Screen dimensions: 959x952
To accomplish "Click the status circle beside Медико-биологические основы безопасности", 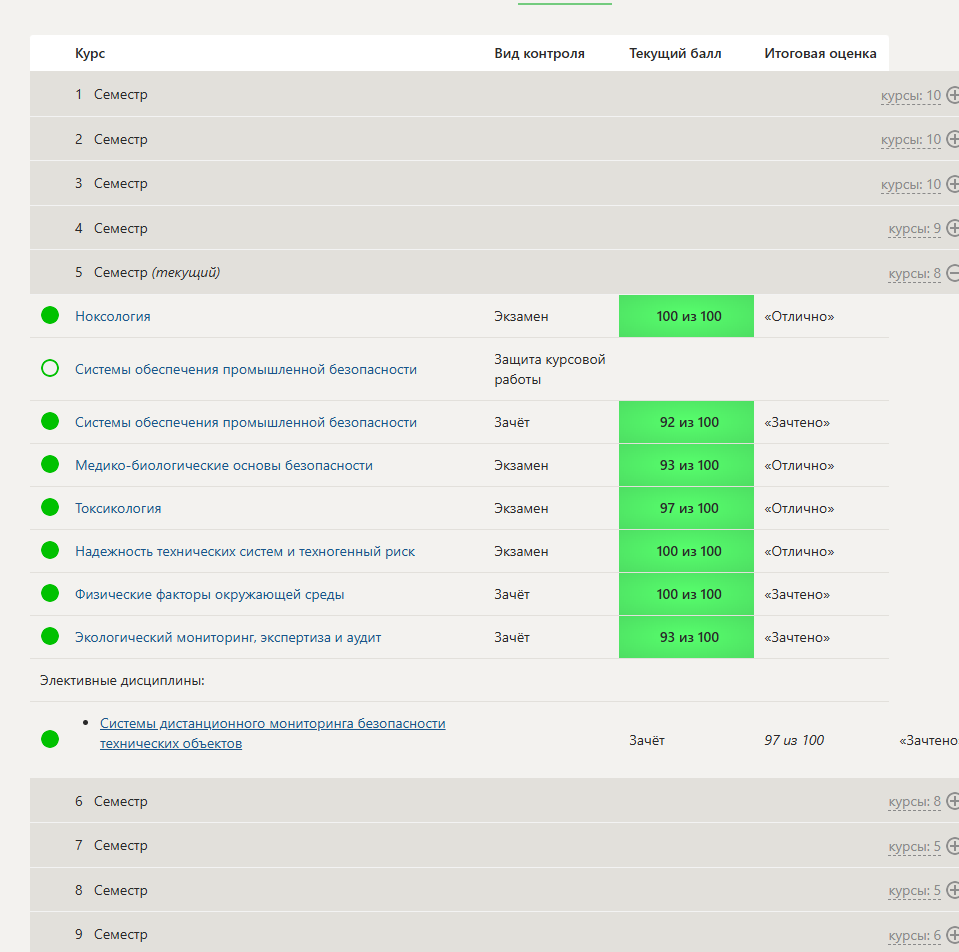I will click(50, 465).
